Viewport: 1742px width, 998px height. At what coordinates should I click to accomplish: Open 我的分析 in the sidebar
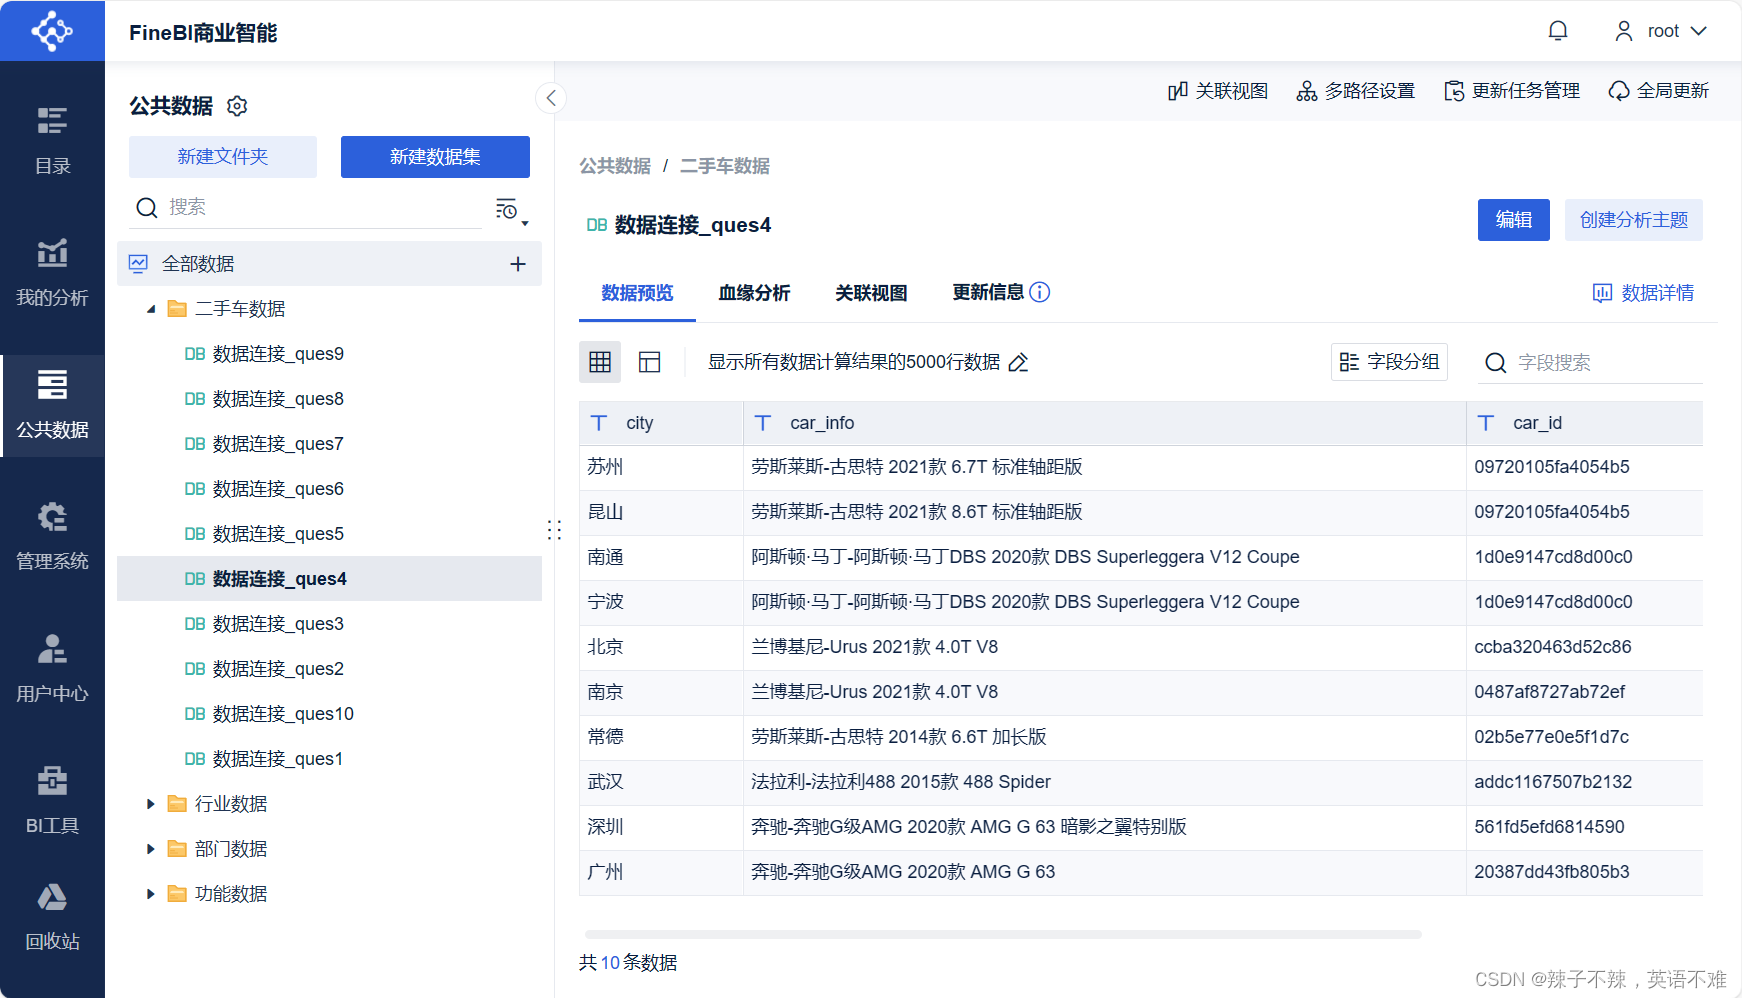[x=52, y=272]
